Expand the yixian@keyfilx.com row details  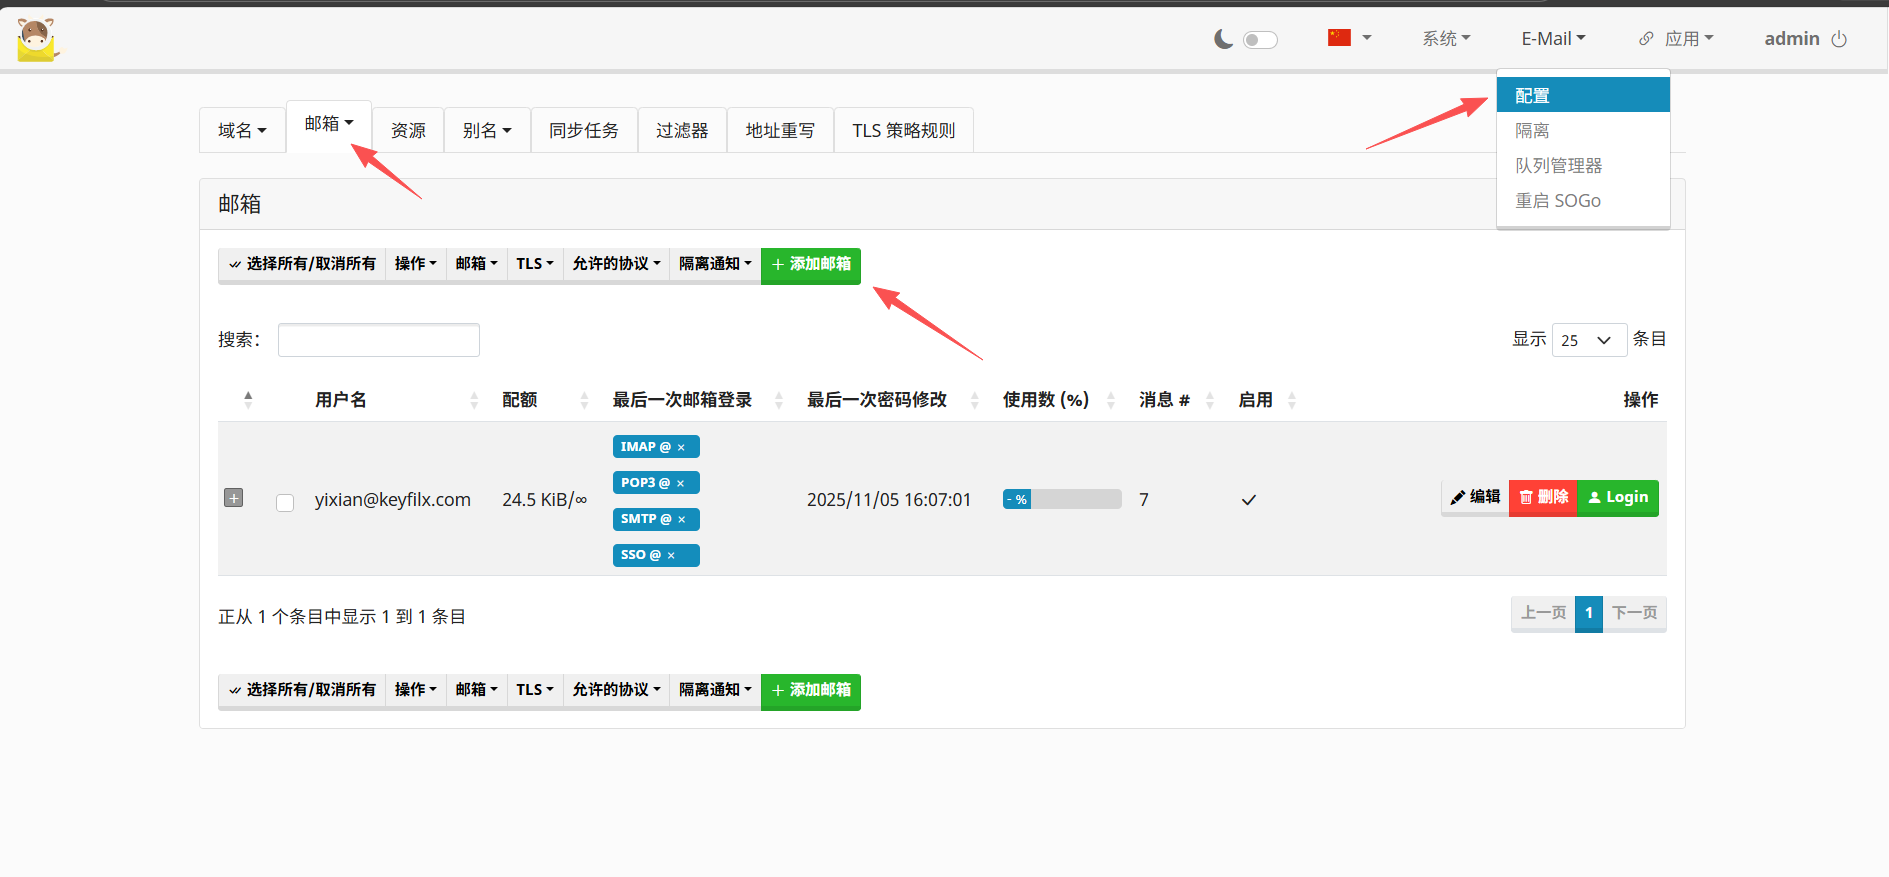click(x=234, y=498)
